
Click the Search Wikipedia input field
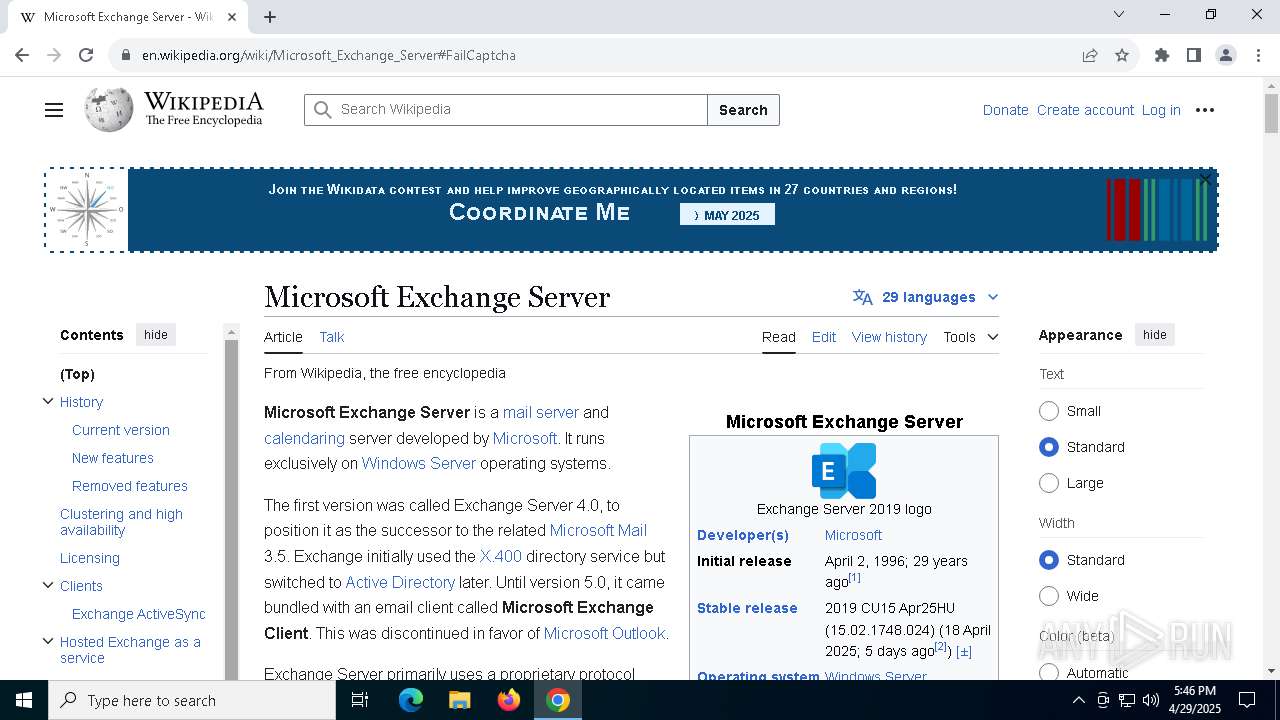[506, 110]
